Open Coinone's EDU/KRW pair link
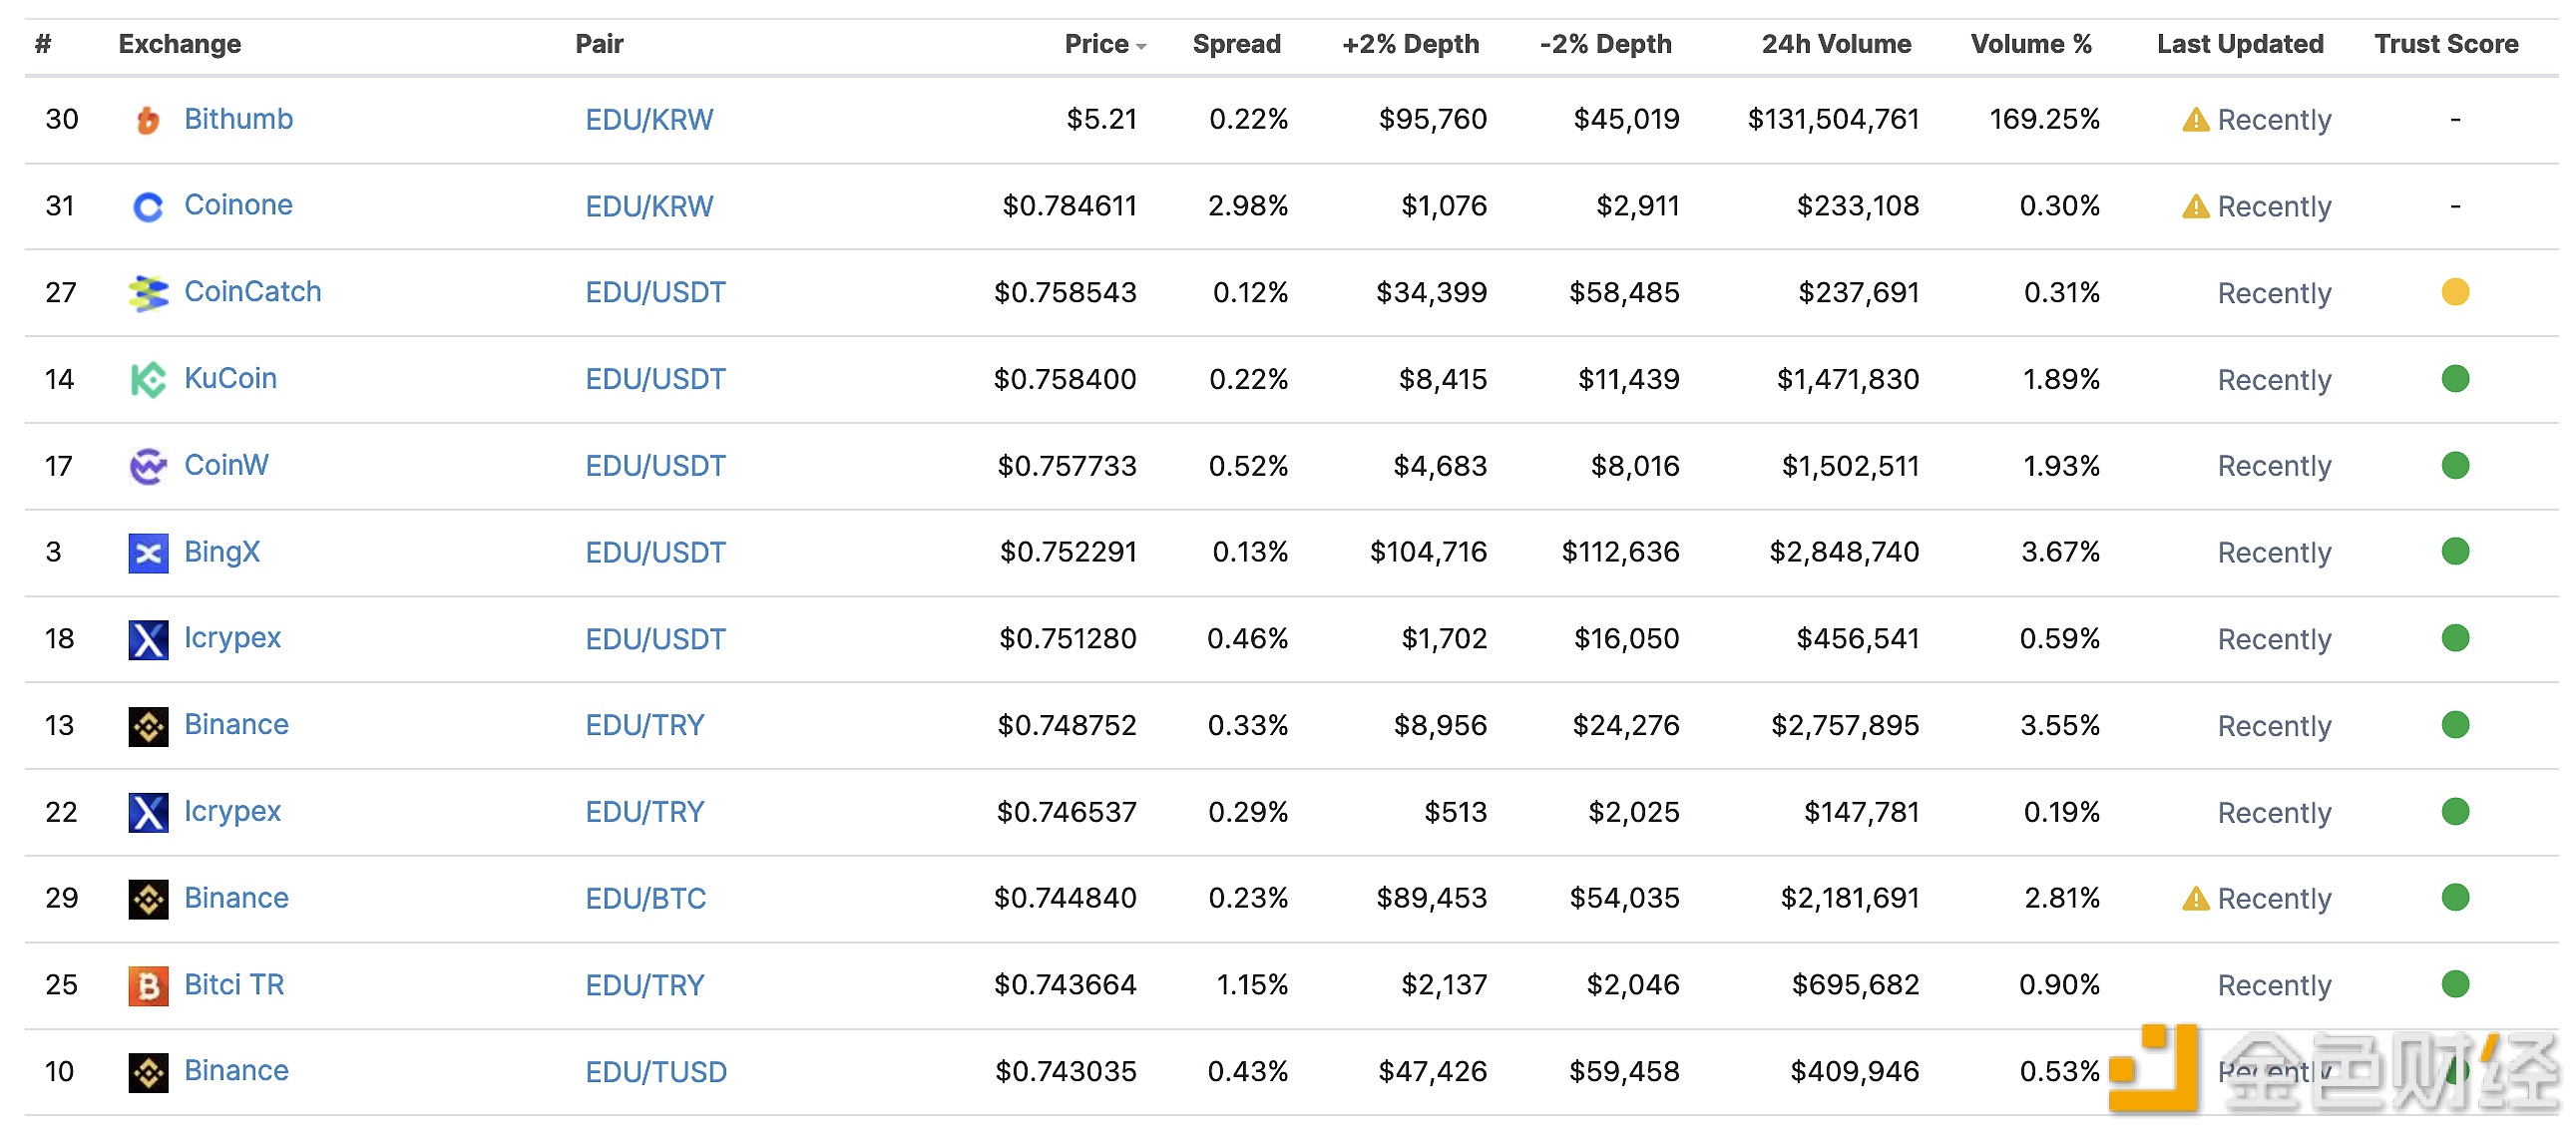Screen dimensions: 2576x1129 pyautogui.click(x=649, y=206)
